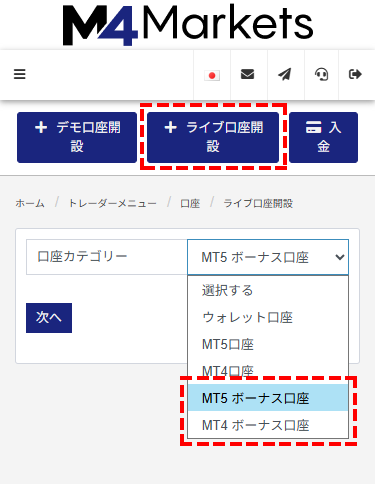Open the 口座 breadcrumb link
375x484 pixels.
pos(190,203)
